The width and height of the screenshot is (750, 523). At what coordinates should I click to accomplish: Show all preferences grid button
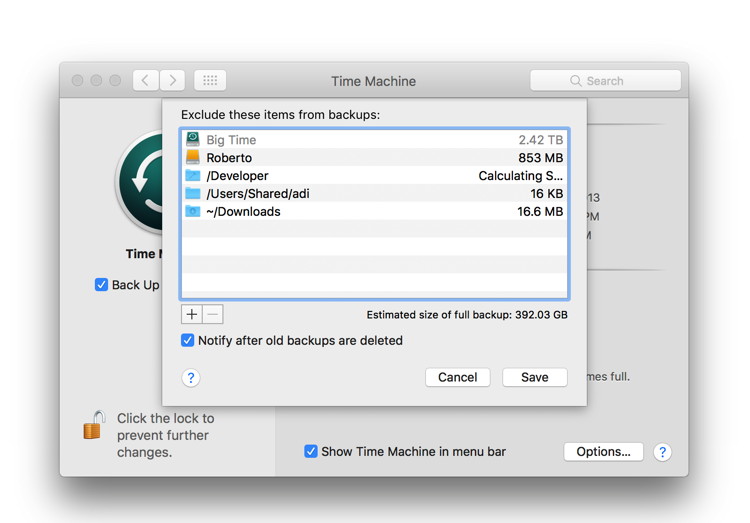210,80
